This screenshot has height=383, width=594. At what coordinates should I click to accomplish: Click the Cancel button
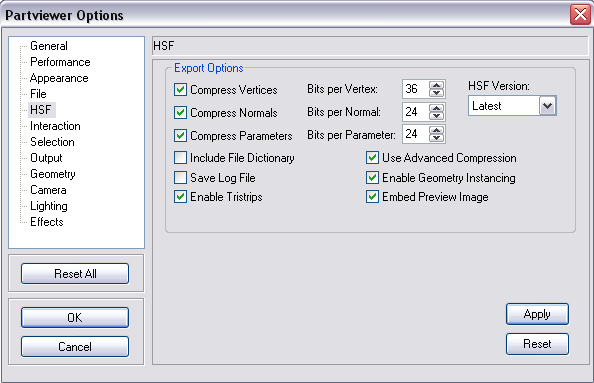(75, 347)
